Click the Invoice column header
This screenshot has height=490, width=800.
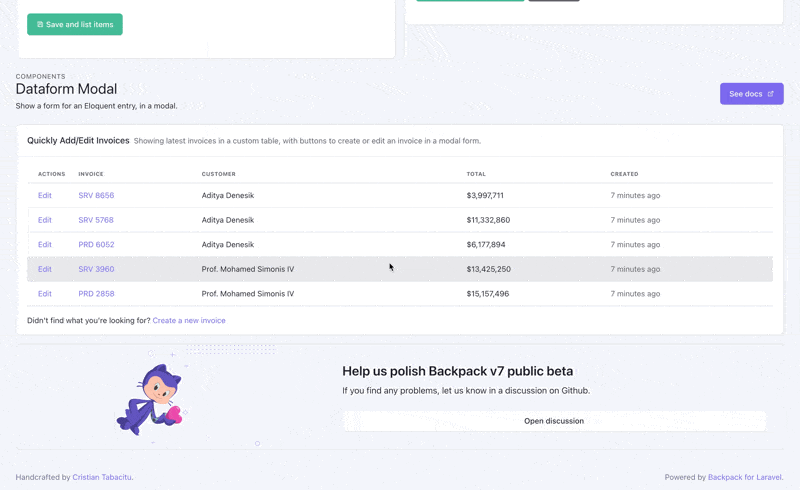[x=91, y=174]
